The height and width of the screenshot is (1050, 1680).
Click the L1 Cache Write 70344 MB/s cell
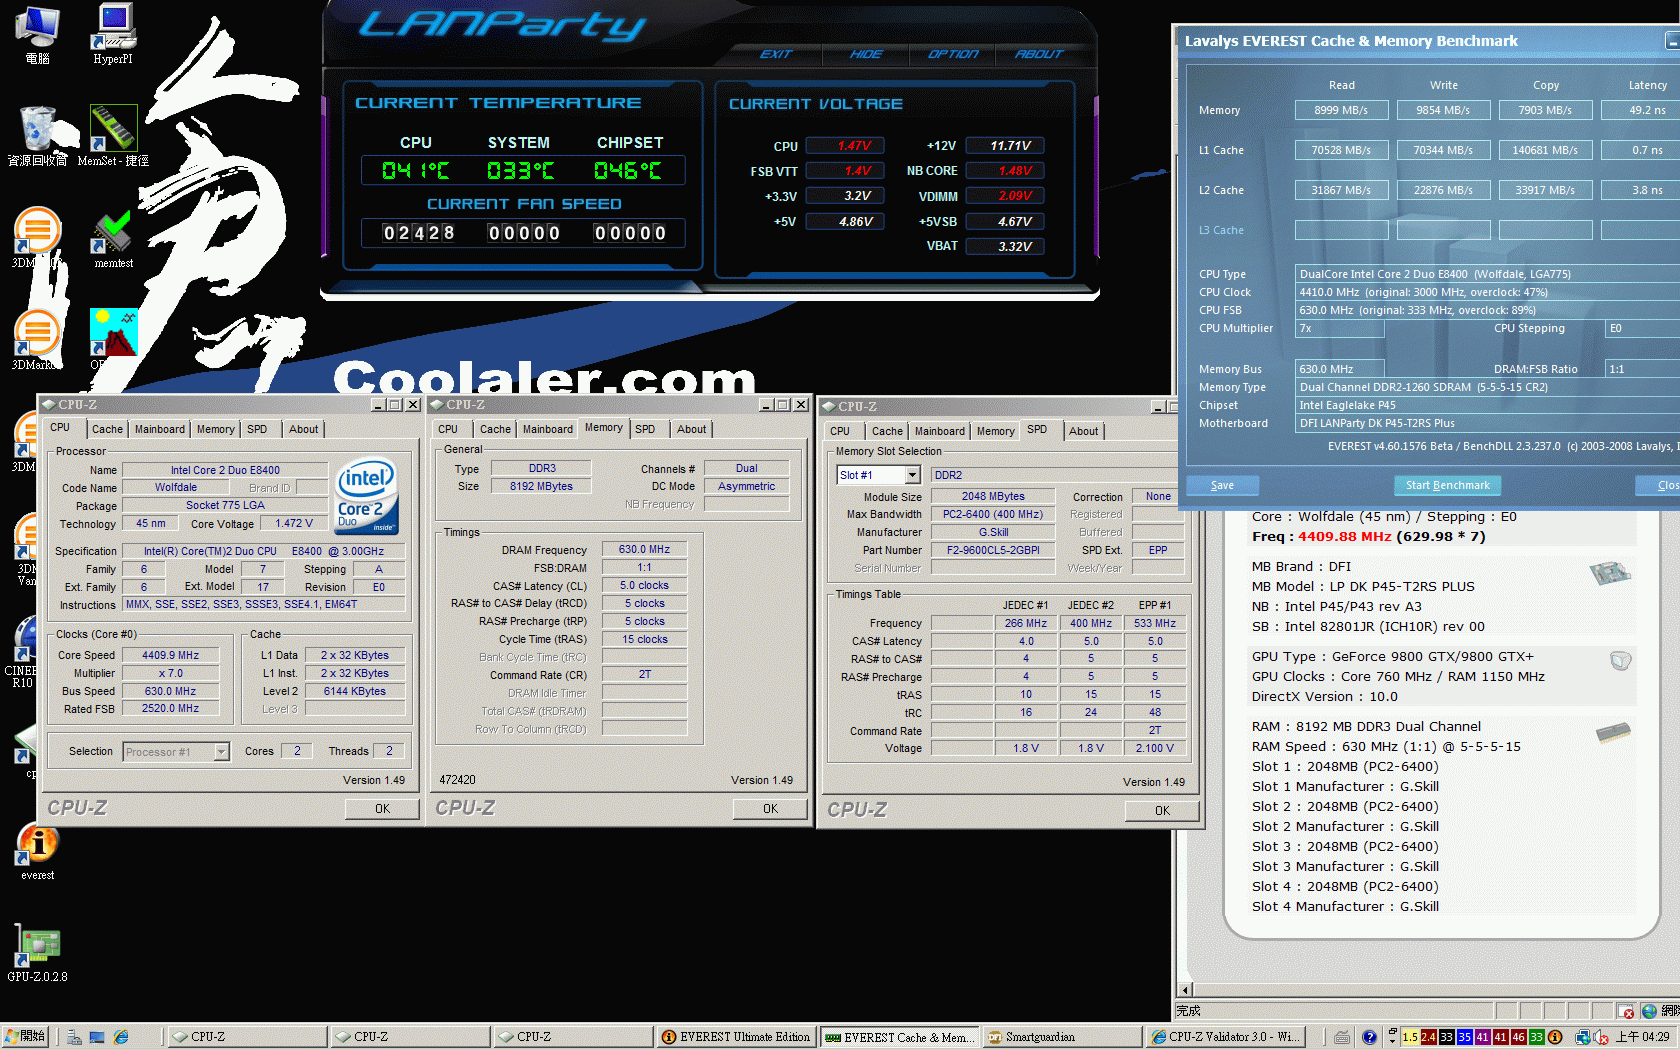click(1443, 150)
